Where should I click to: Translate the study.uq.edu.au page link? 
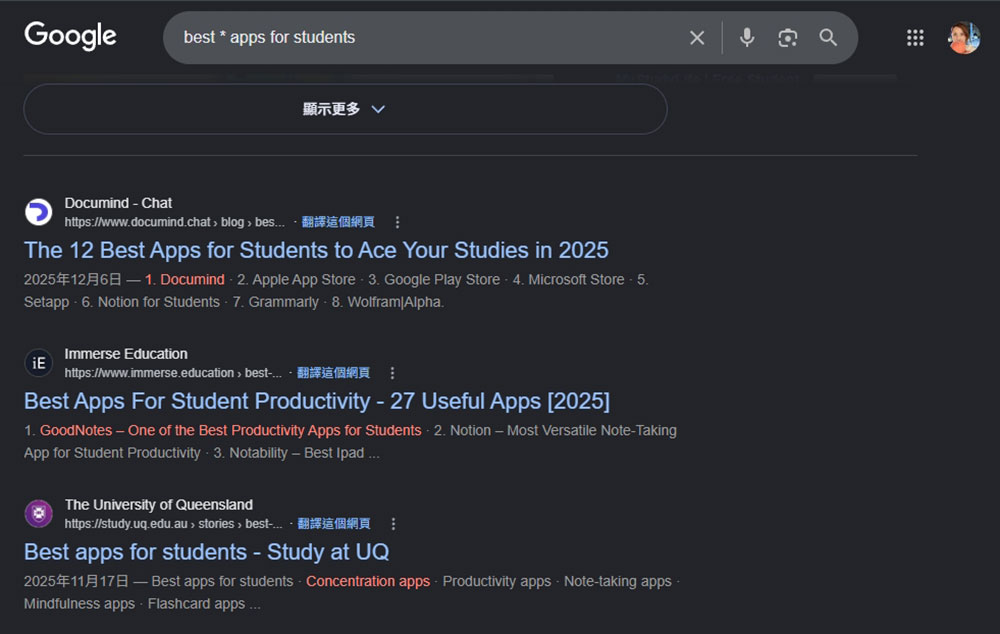click(x=334, y=524)
